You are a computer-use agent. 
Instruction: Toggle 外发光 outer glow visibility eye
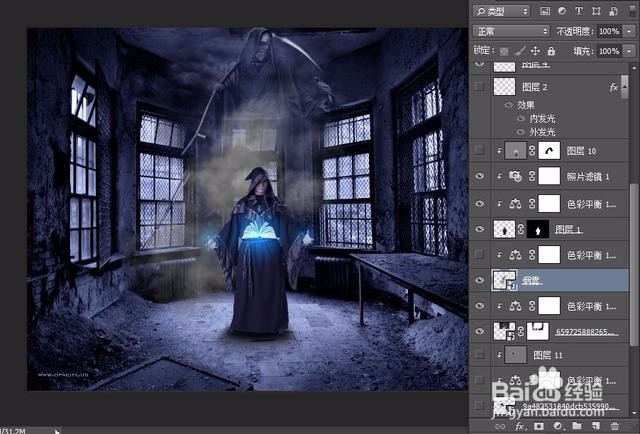pyautogui.click(x=521, y=132)
